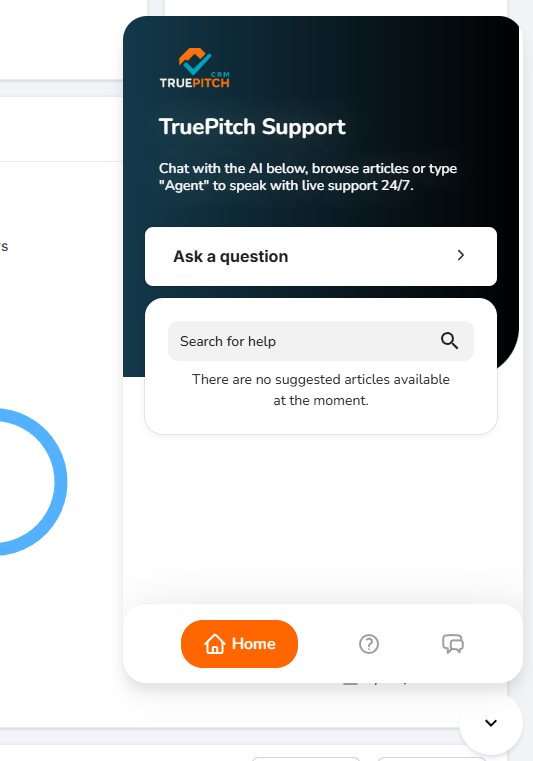The width and height of the screenshot is (533, 761).
Task: Click the Chat with the AI description text
Action: [x=308, y=177]
